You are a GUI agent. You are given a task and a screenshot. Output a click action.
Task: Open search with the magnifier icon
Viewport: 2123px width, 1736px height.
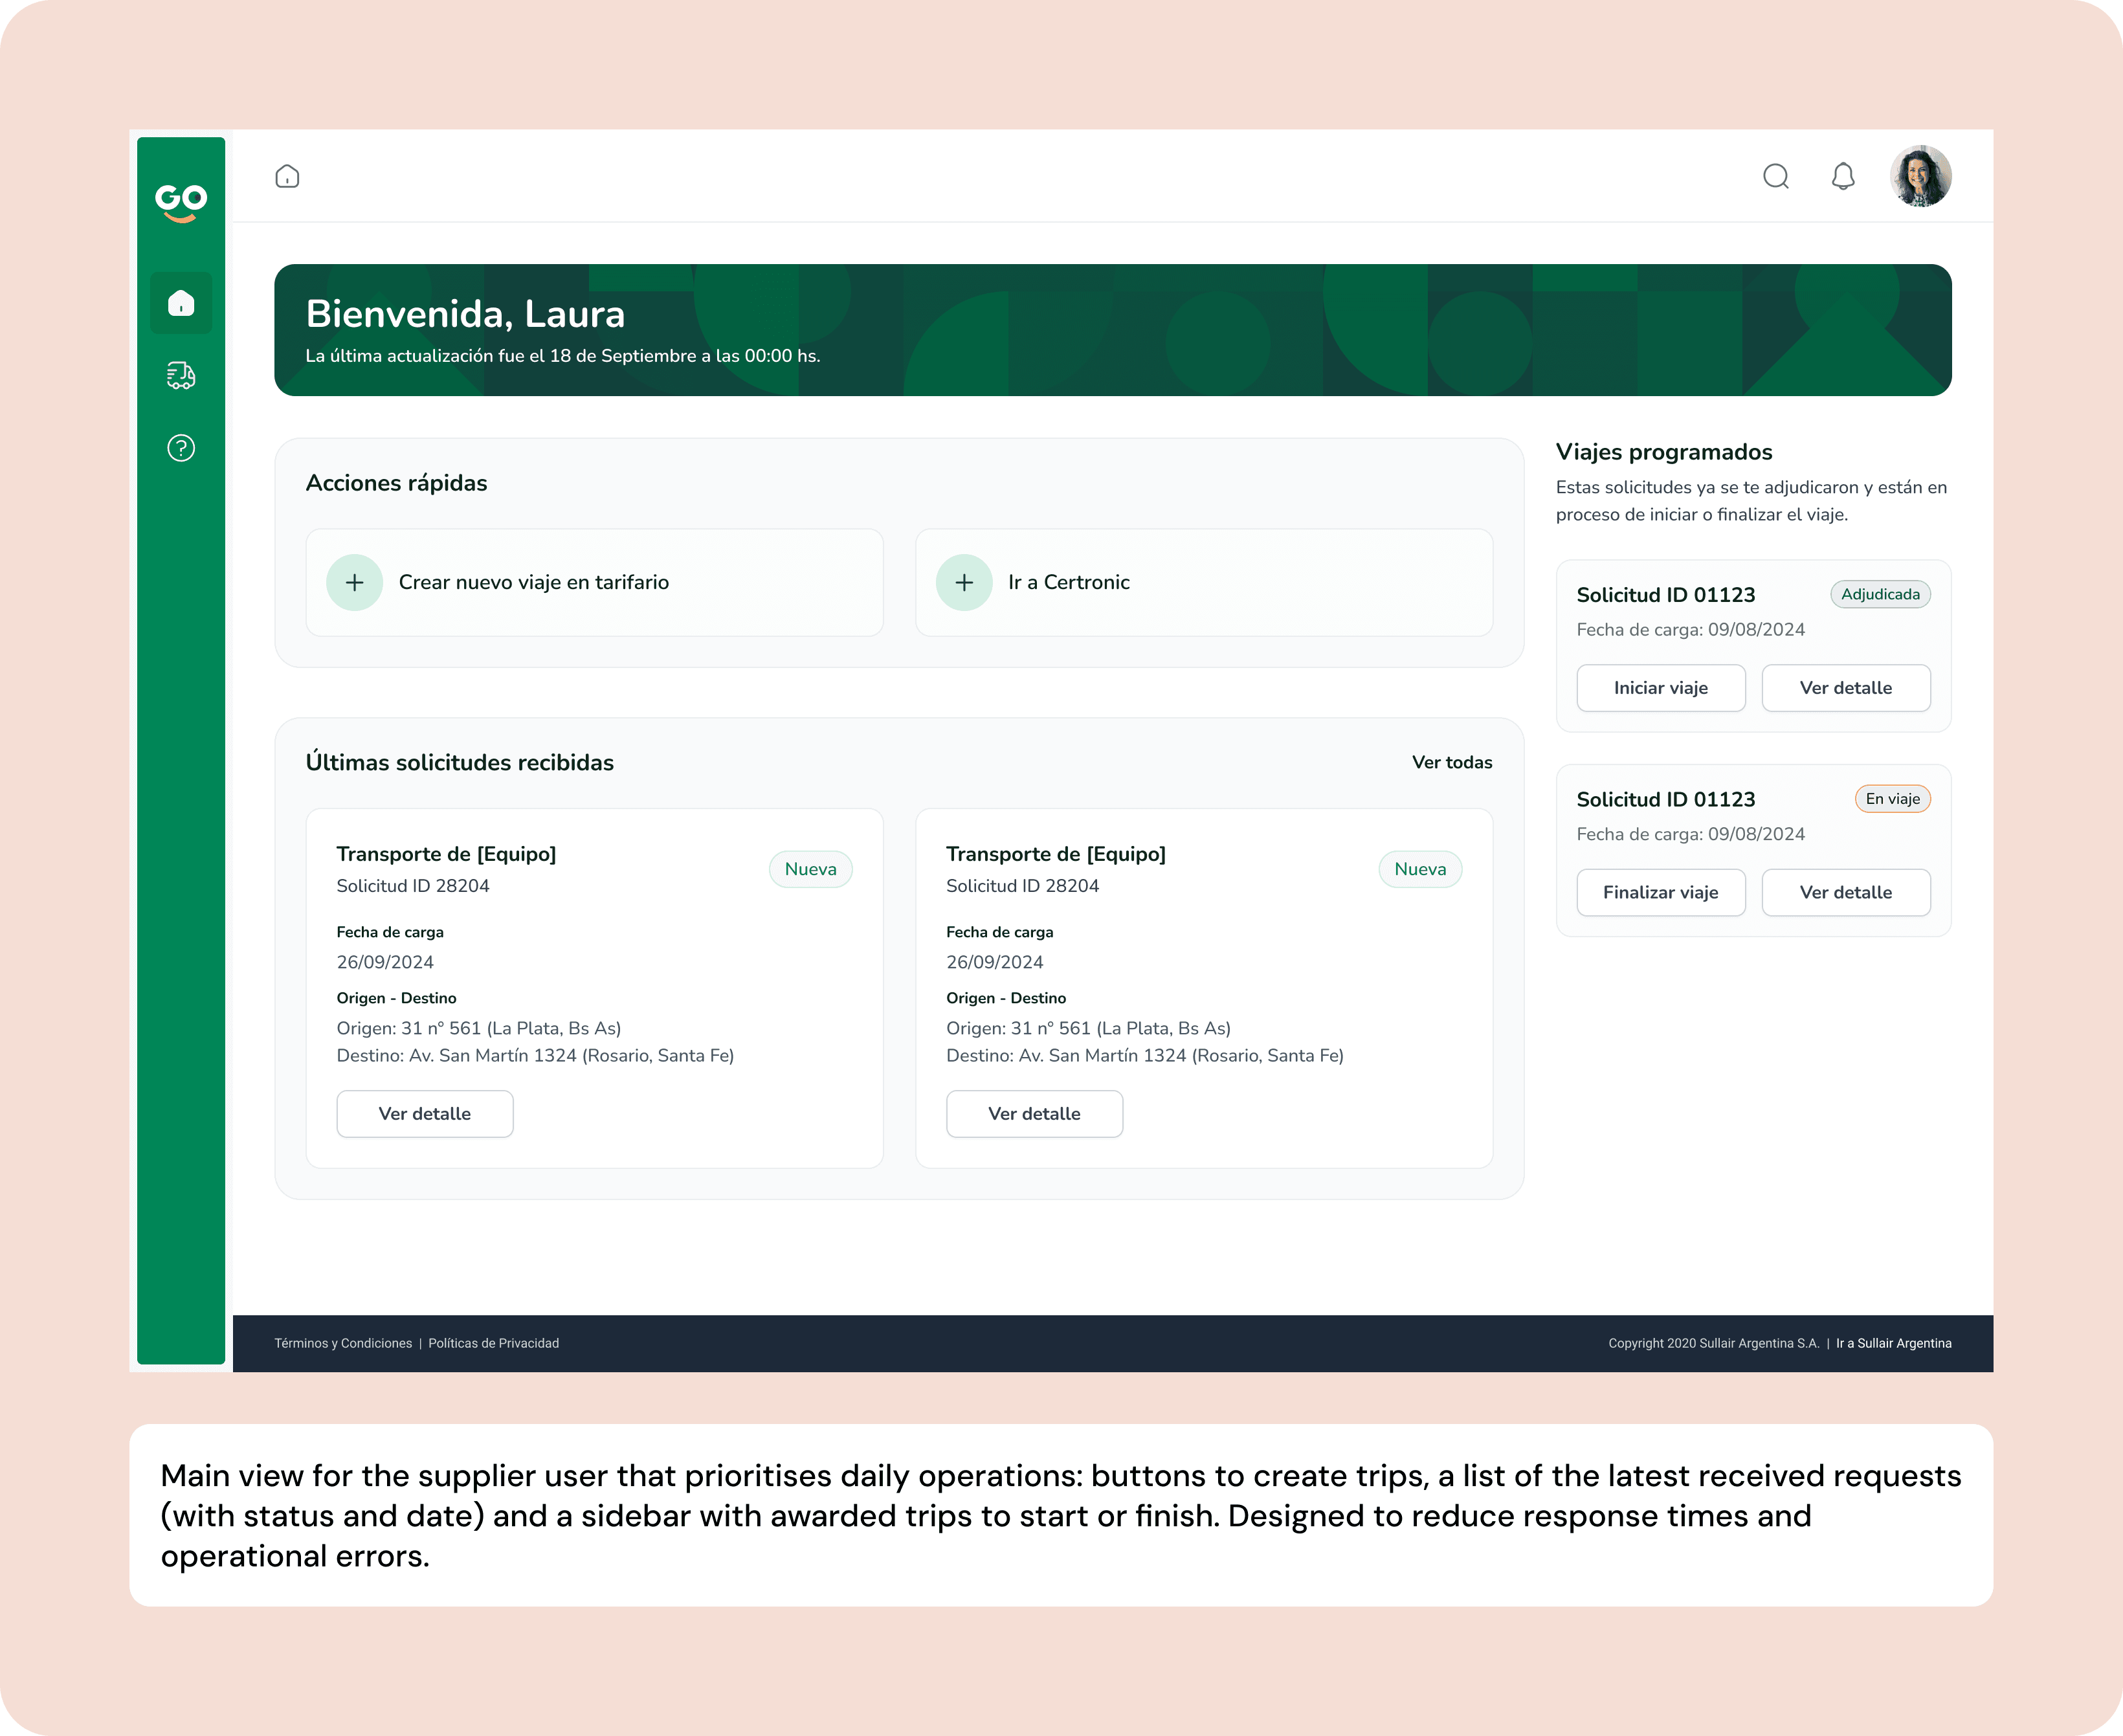[1776, 177]
